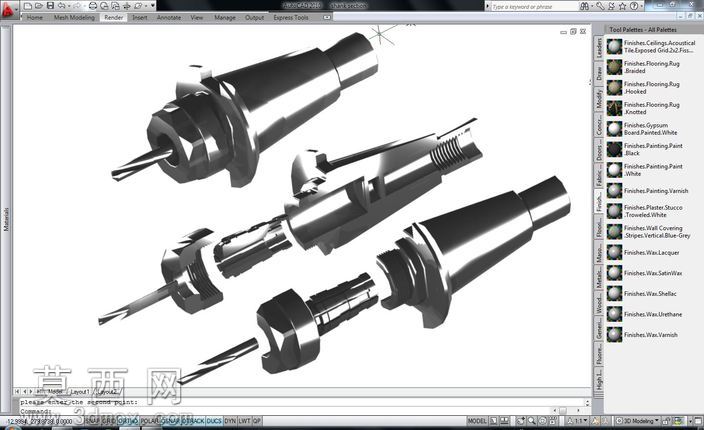Click the MODEL space button
This screenshot has height=430, width=704.
[477, 421]
